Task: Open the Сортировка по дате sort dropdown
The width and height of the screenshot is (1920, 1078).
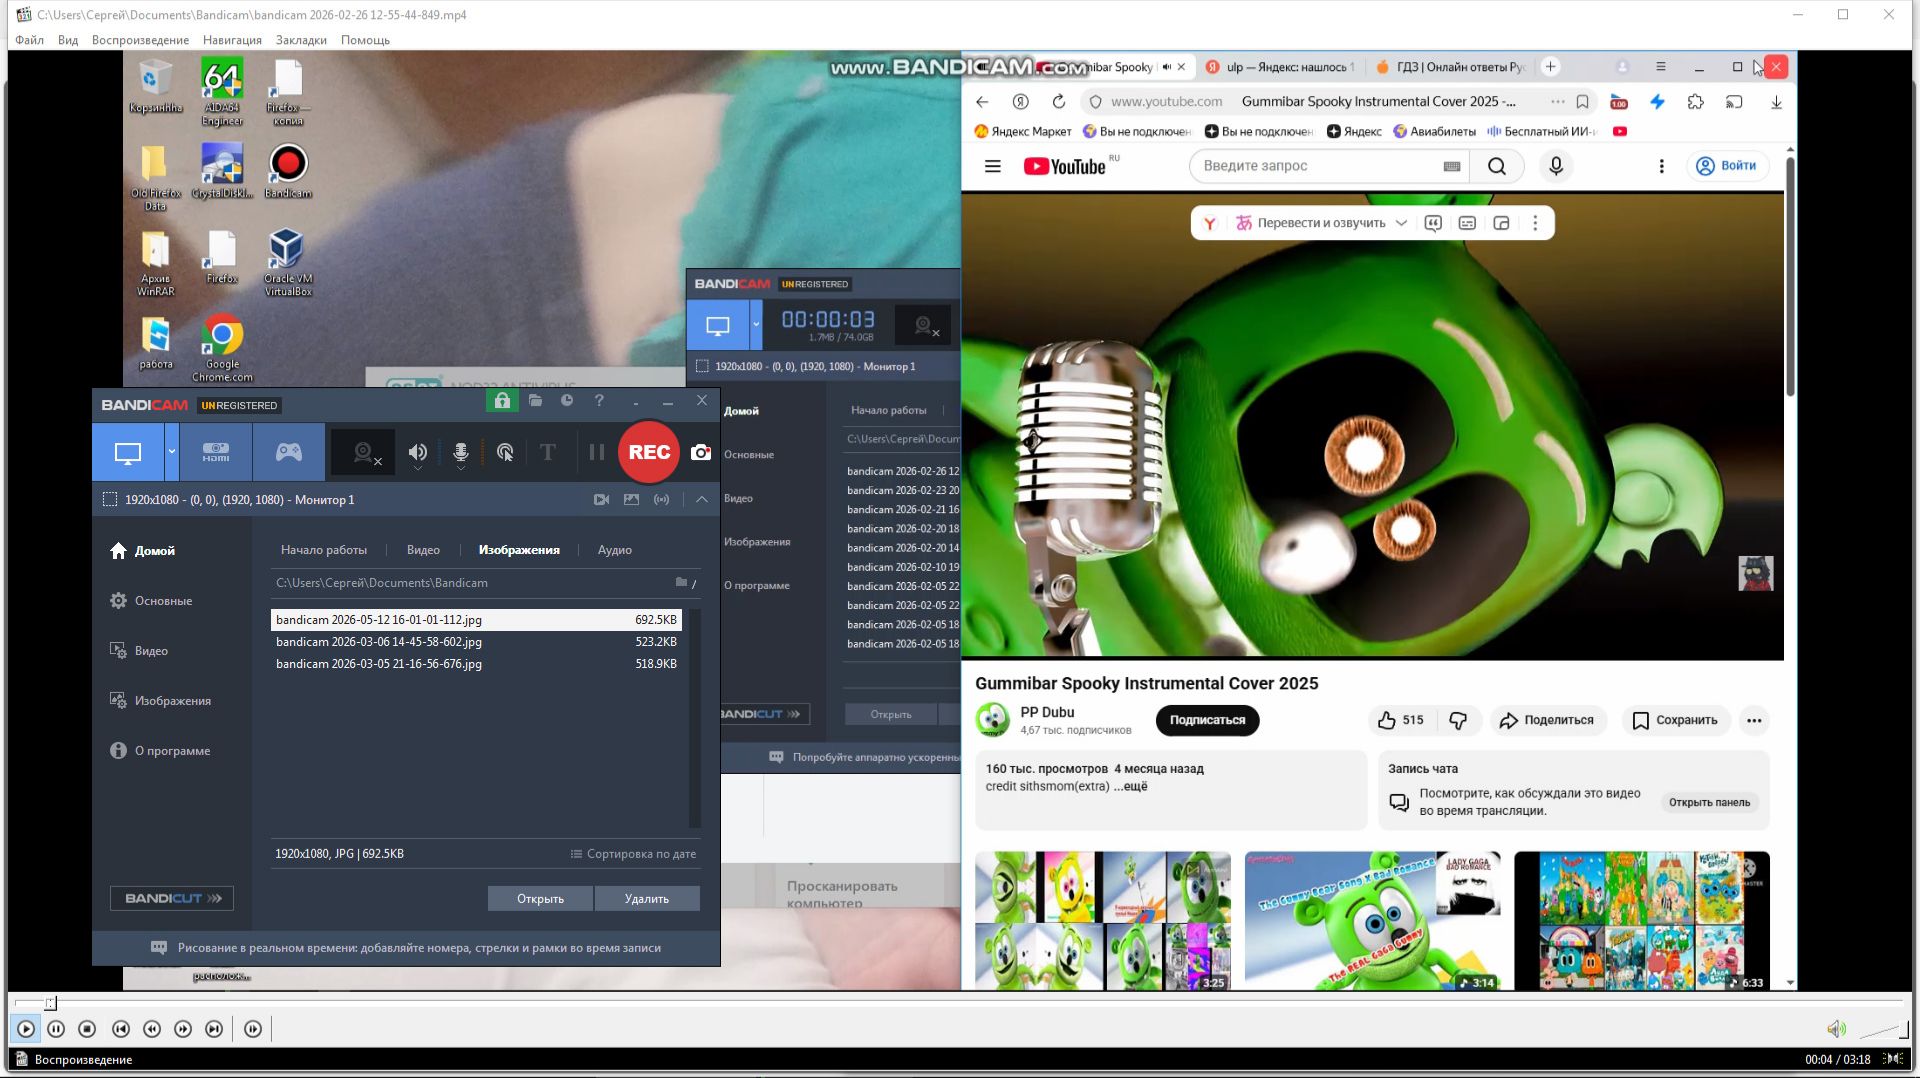Action: point(633,854)
